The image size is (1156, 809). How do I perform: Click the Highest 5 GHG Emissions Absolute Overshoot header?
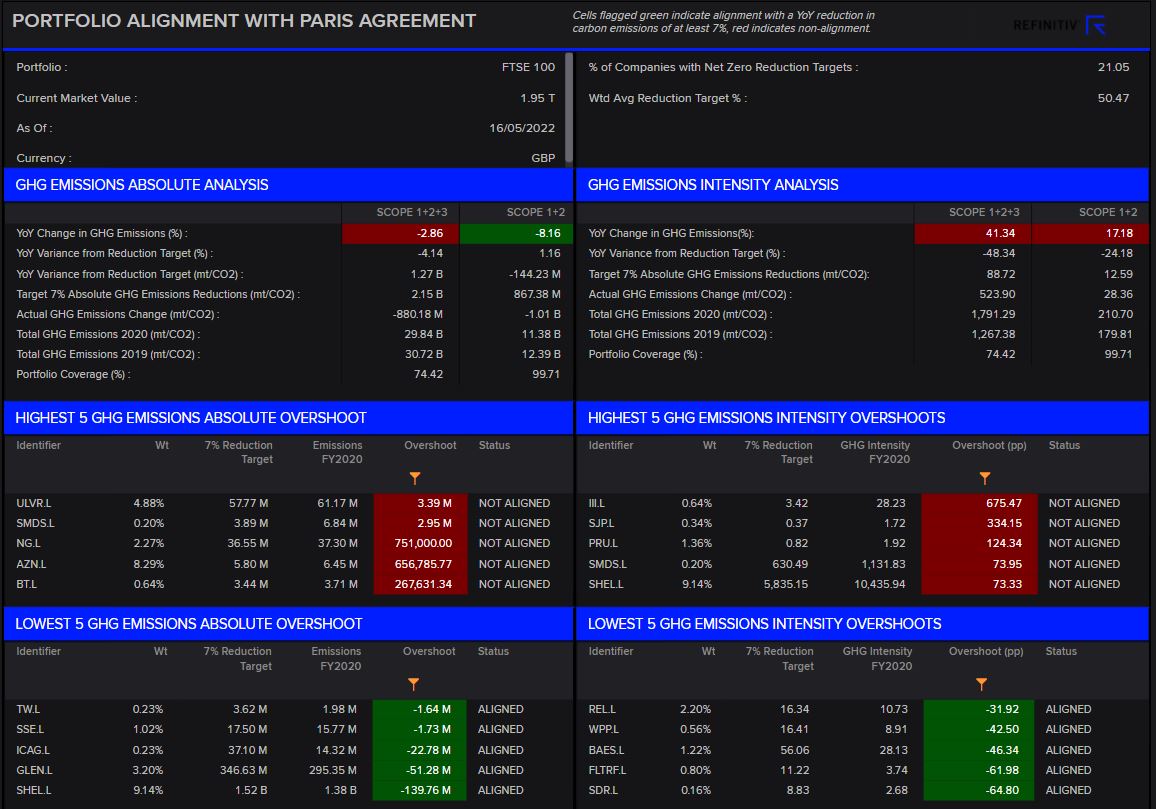pos(288,418)
